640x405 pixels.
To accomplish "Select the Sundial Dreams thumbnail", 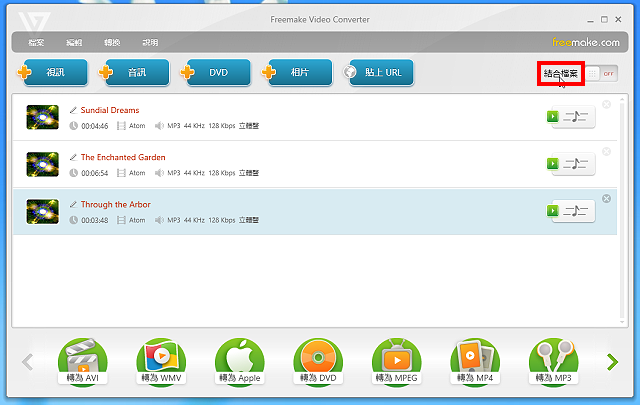I will (42, 117).
